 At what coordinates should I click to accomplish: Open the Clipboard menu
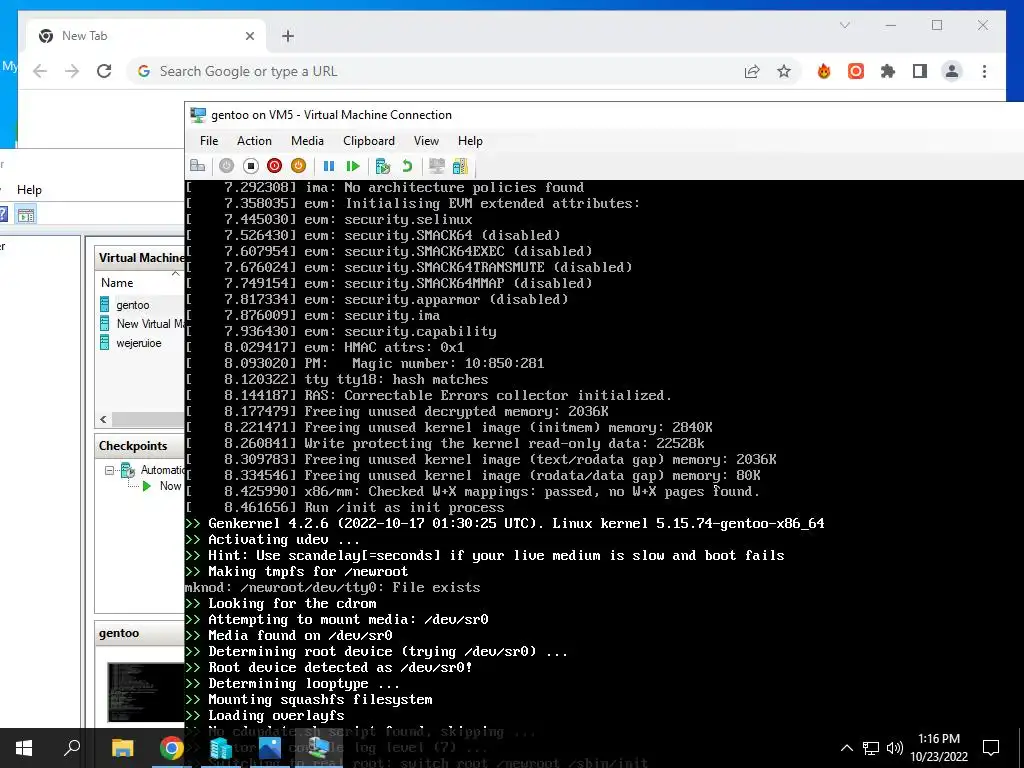click(x=369, y=141)
